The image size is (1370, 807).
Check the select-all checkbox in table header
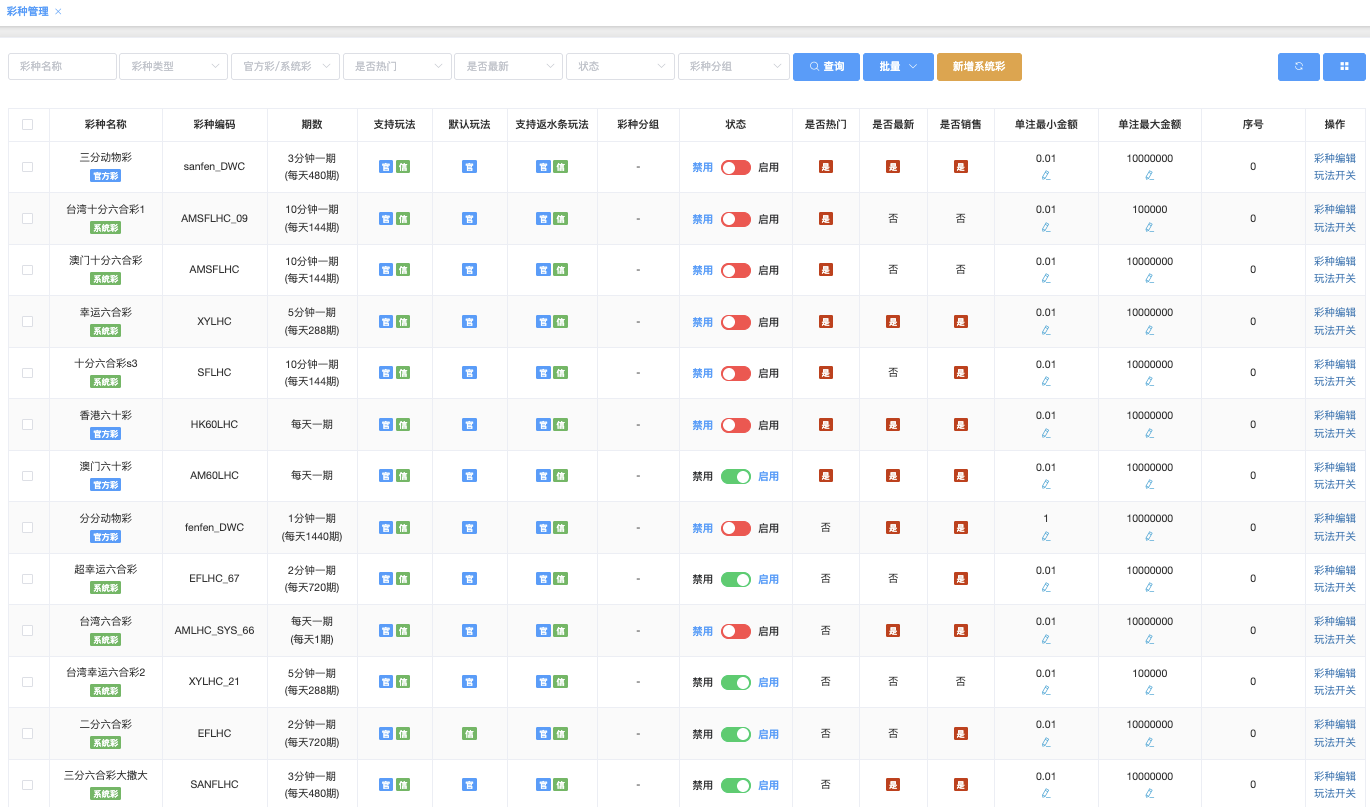(28, 125)
